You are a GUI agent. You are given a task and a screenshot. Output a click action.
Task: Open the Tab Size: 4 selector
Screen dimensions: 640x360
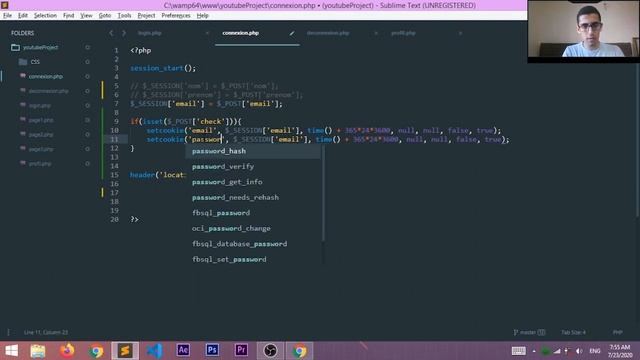(x=573, y=332)
